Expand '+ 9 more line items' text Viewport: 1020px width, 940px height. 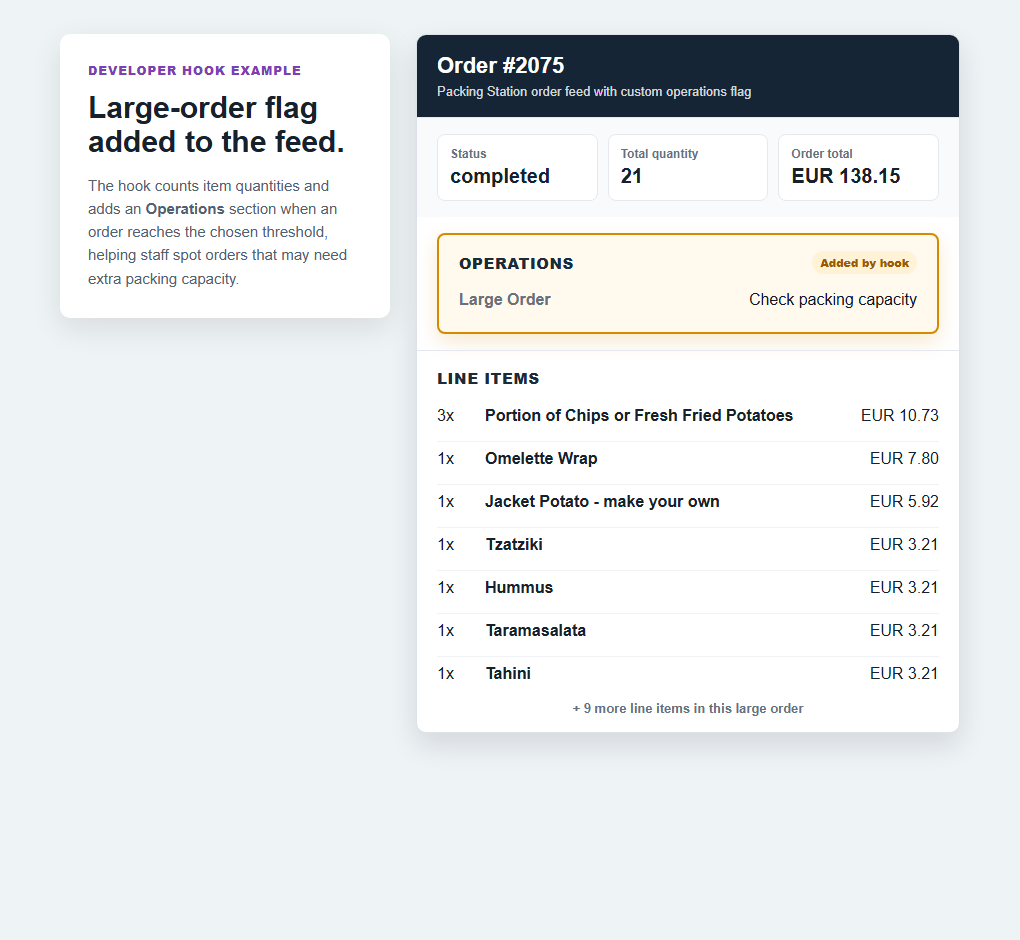[688, 708]
